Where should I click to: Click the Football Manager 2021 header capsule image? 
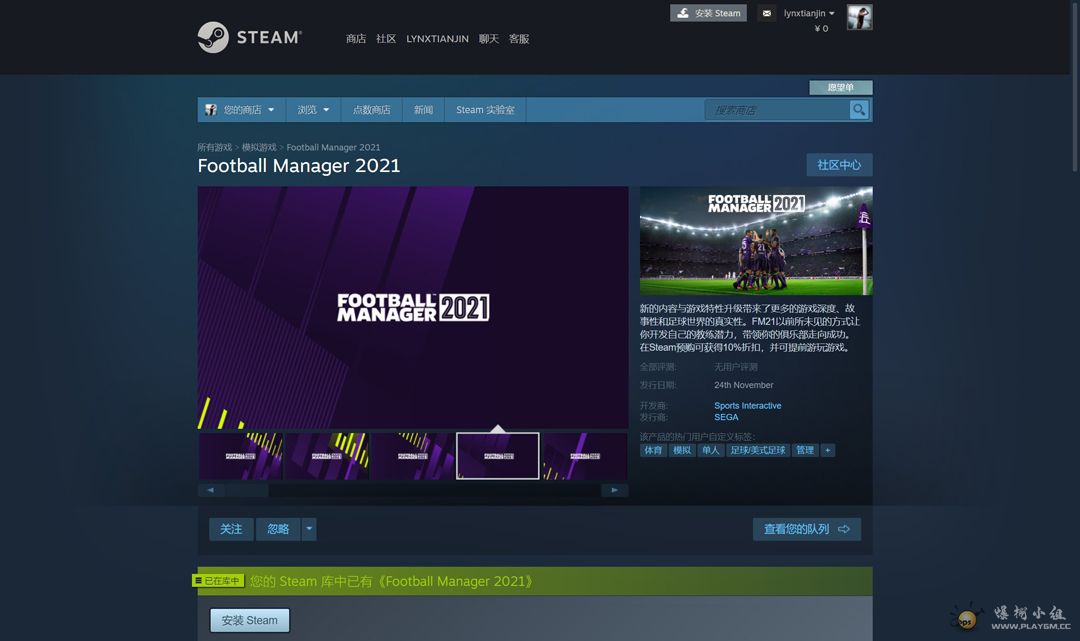(x=756, y=241)
